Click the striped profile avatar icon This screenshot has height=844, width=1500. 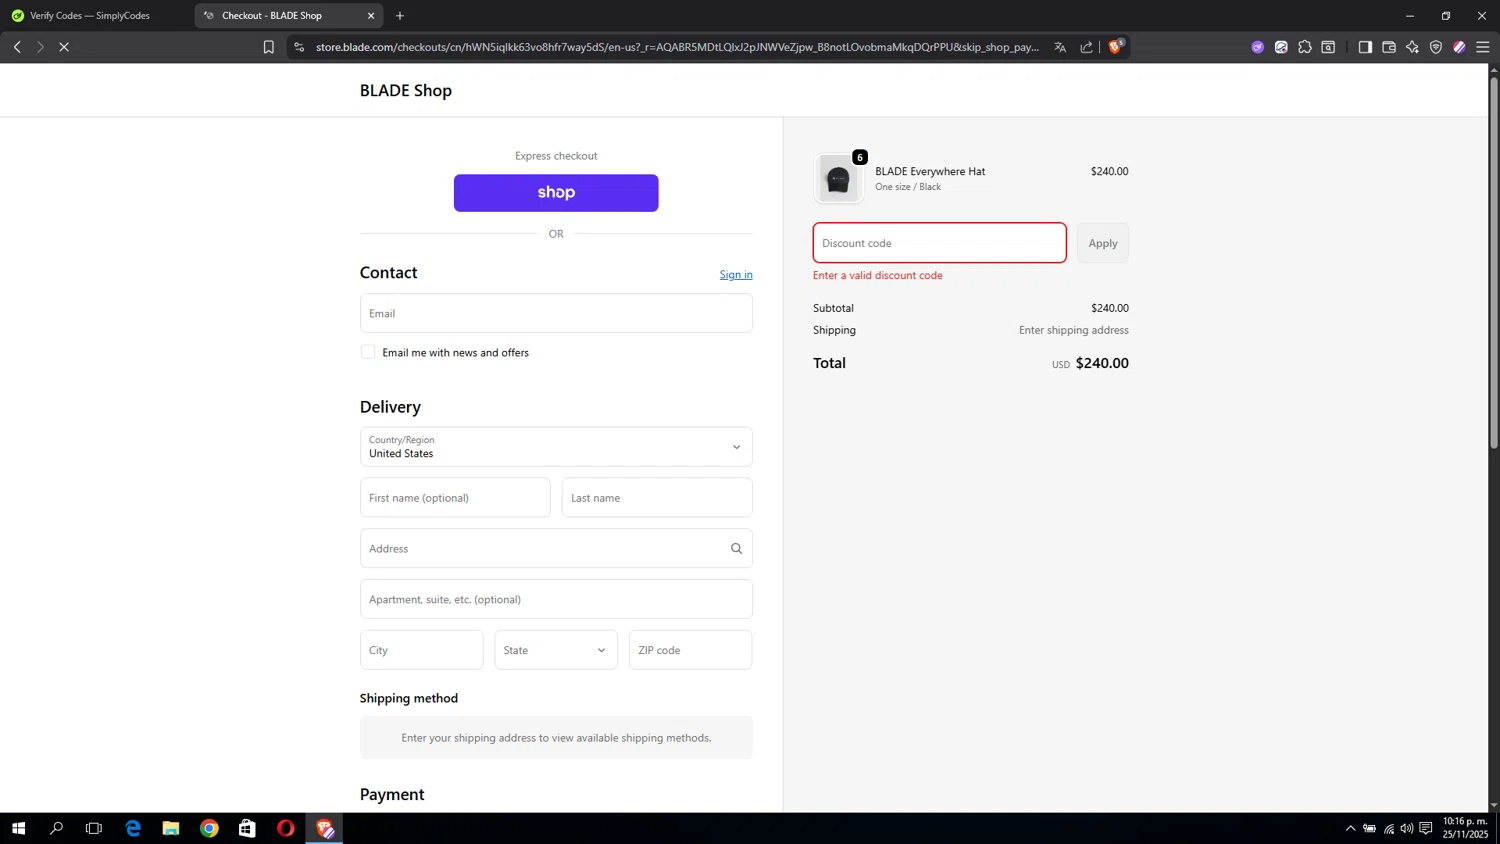[1459, 47]
